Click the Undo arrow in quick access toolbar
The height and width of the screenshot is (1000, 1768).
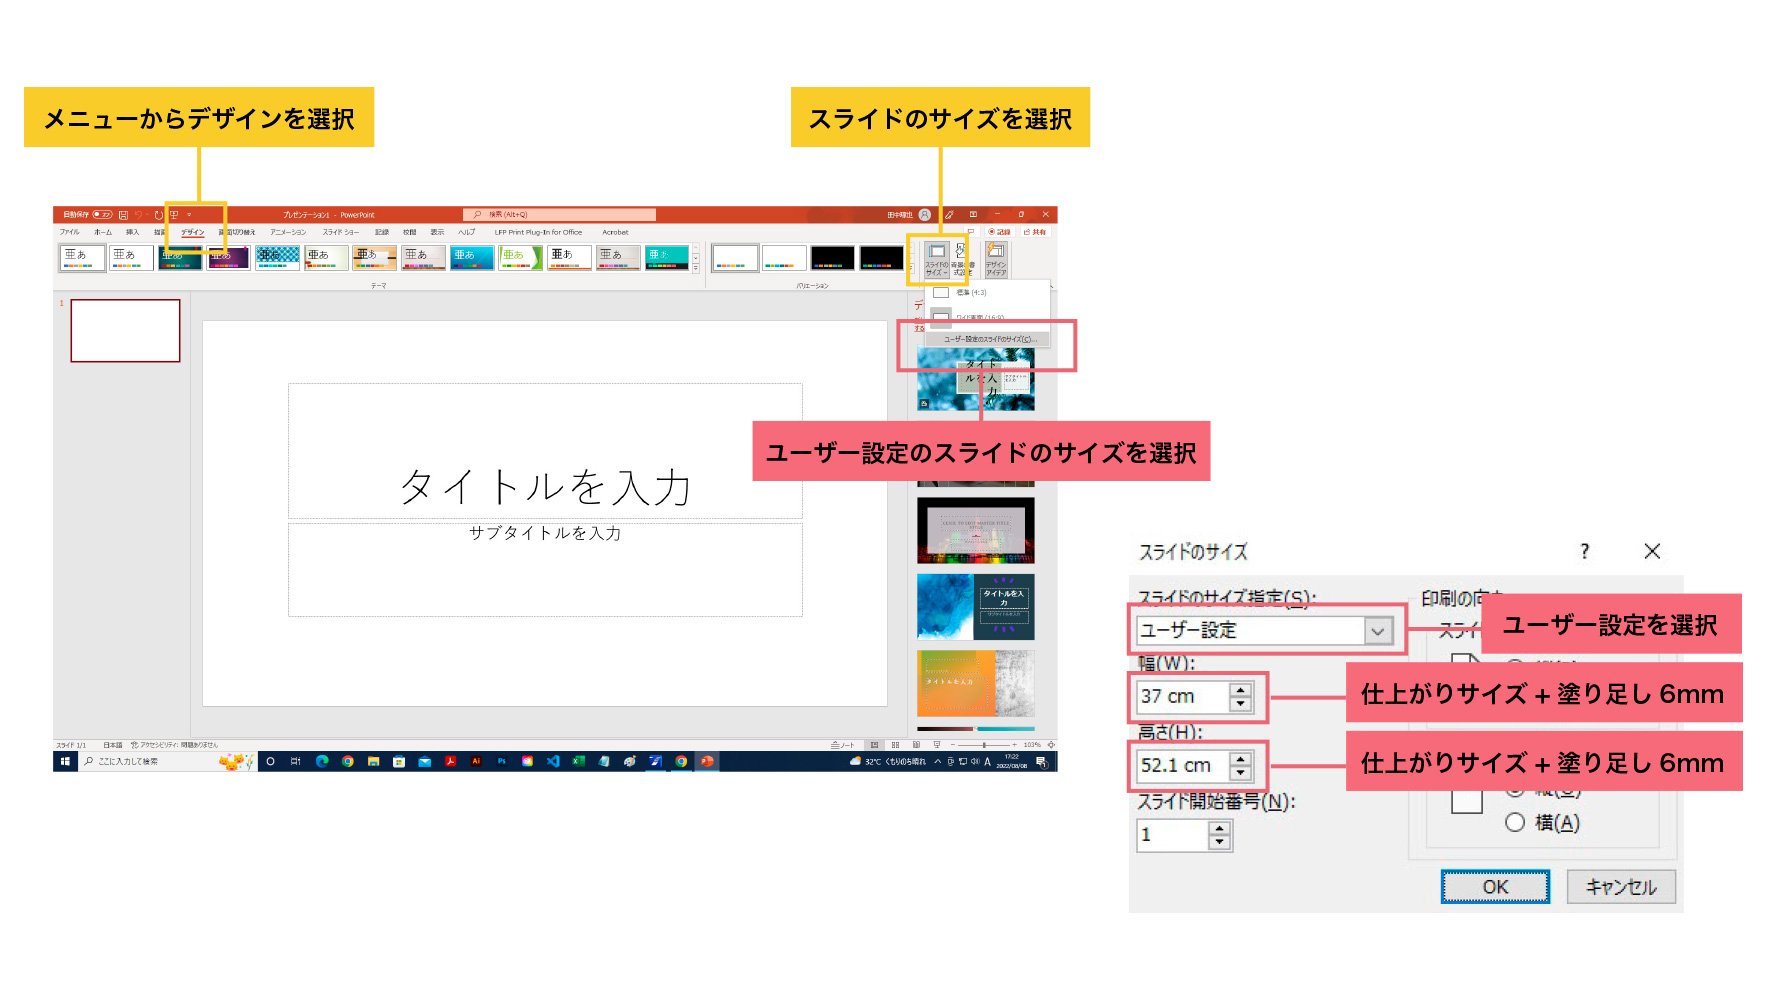(x=139, y=215)
